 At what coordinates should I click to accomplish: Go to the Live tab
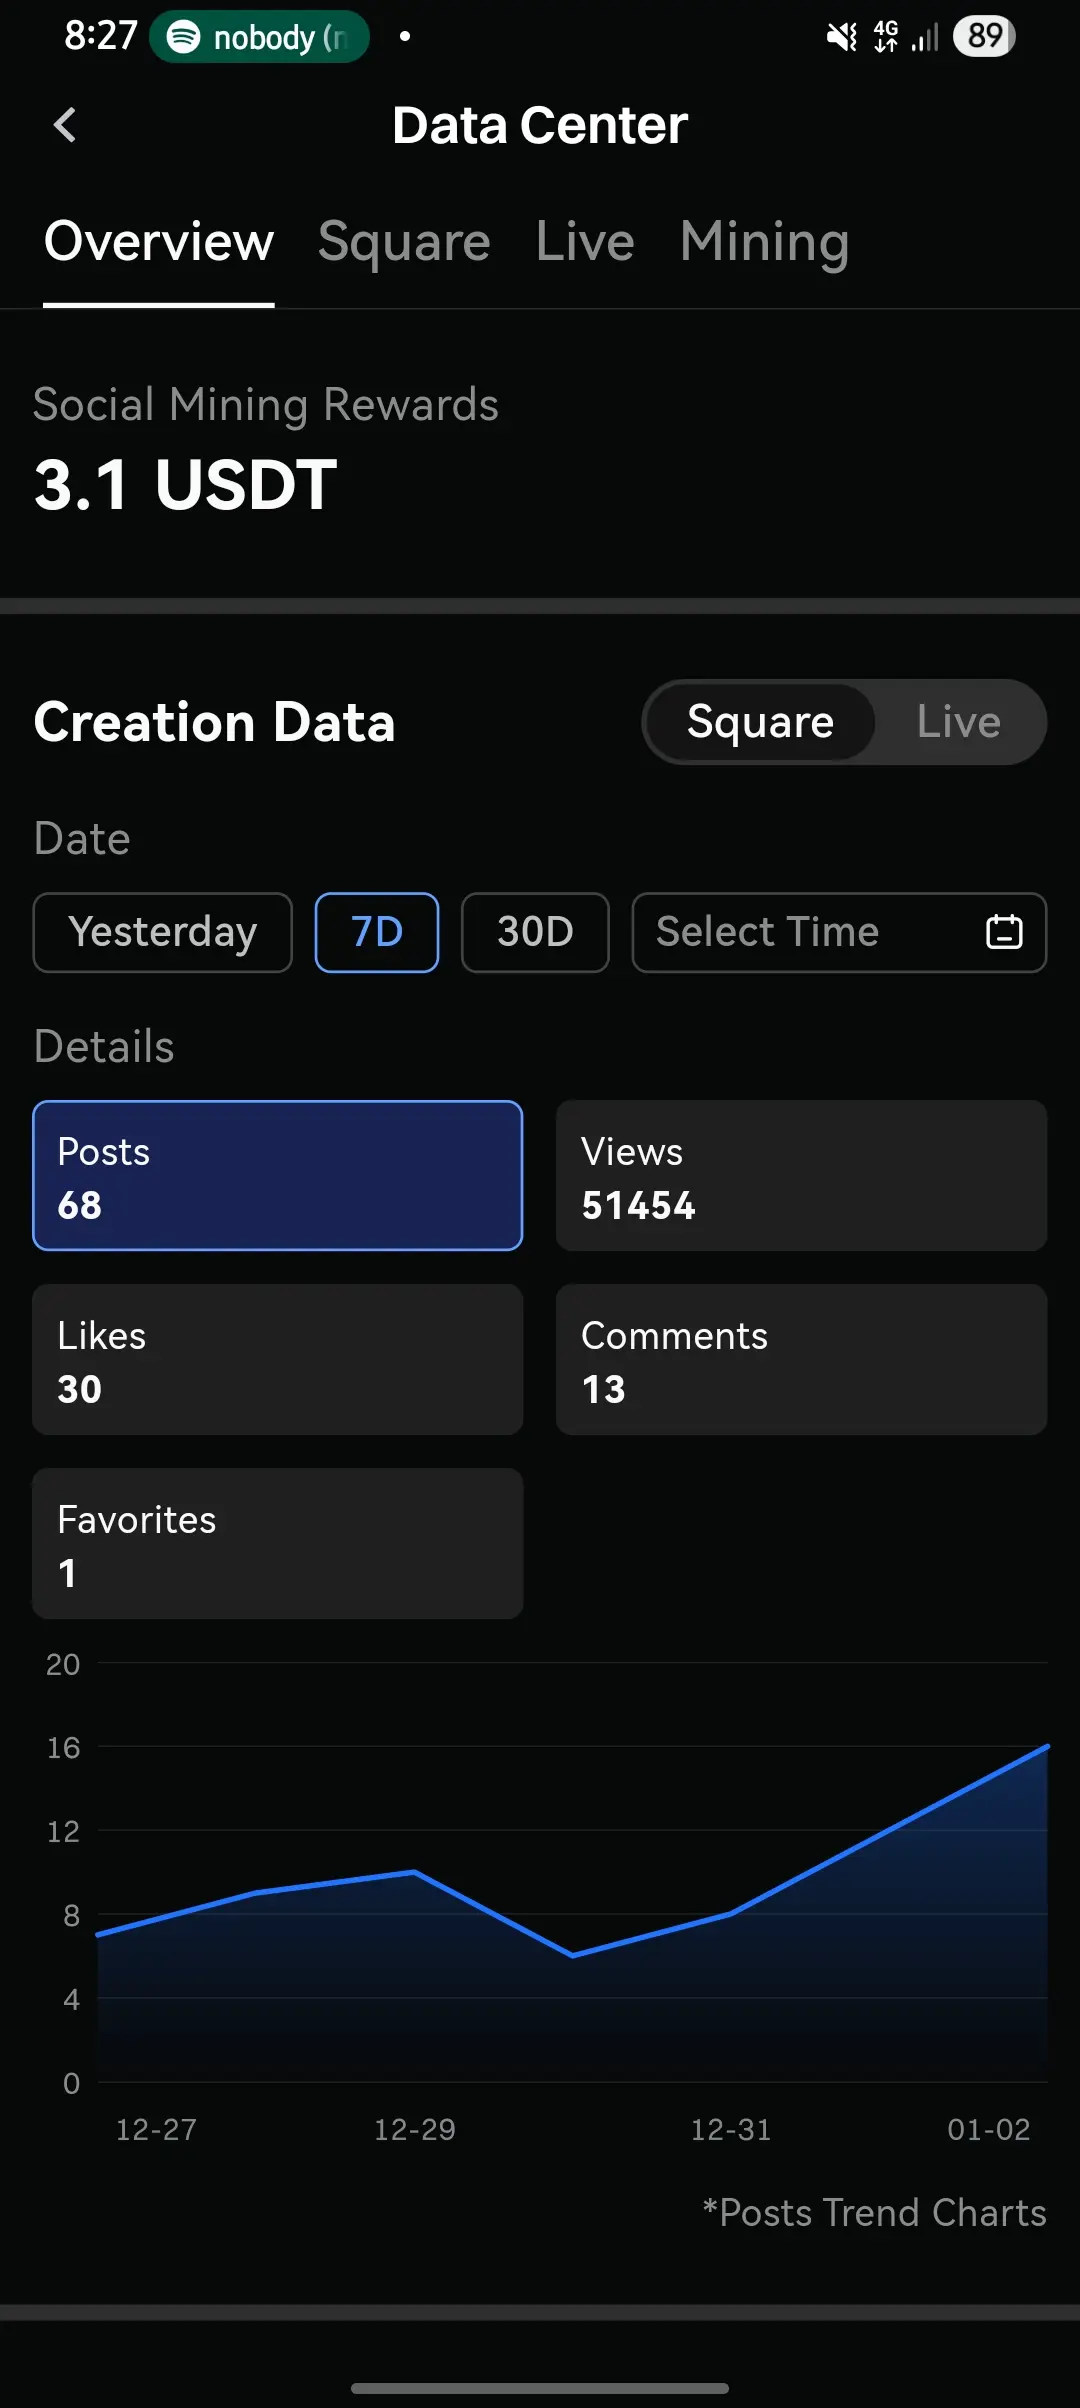pos(585,242)
